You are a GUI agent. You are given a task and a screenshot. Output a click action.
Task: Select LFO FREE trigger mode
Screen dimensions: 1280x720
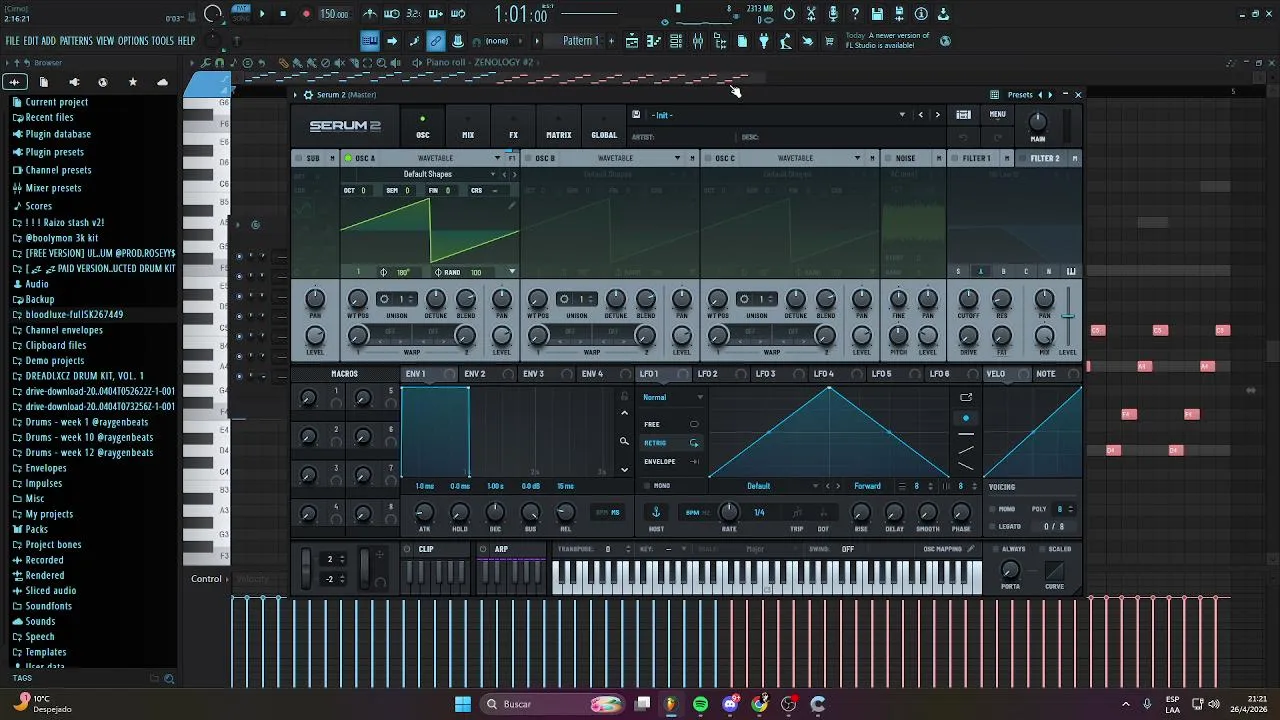coord(671,424)
